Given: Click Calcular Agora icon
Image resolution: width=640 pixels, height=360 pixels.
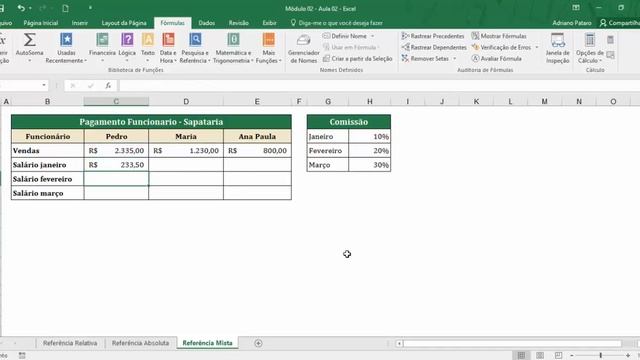Looking at the screenshot, I should tap(610, 40).
